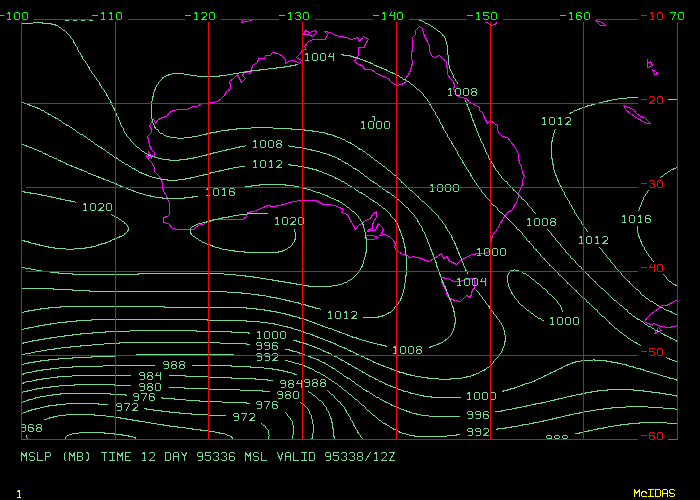Select the -140 longitude label
700x500 pixels.
pos(390,16)
